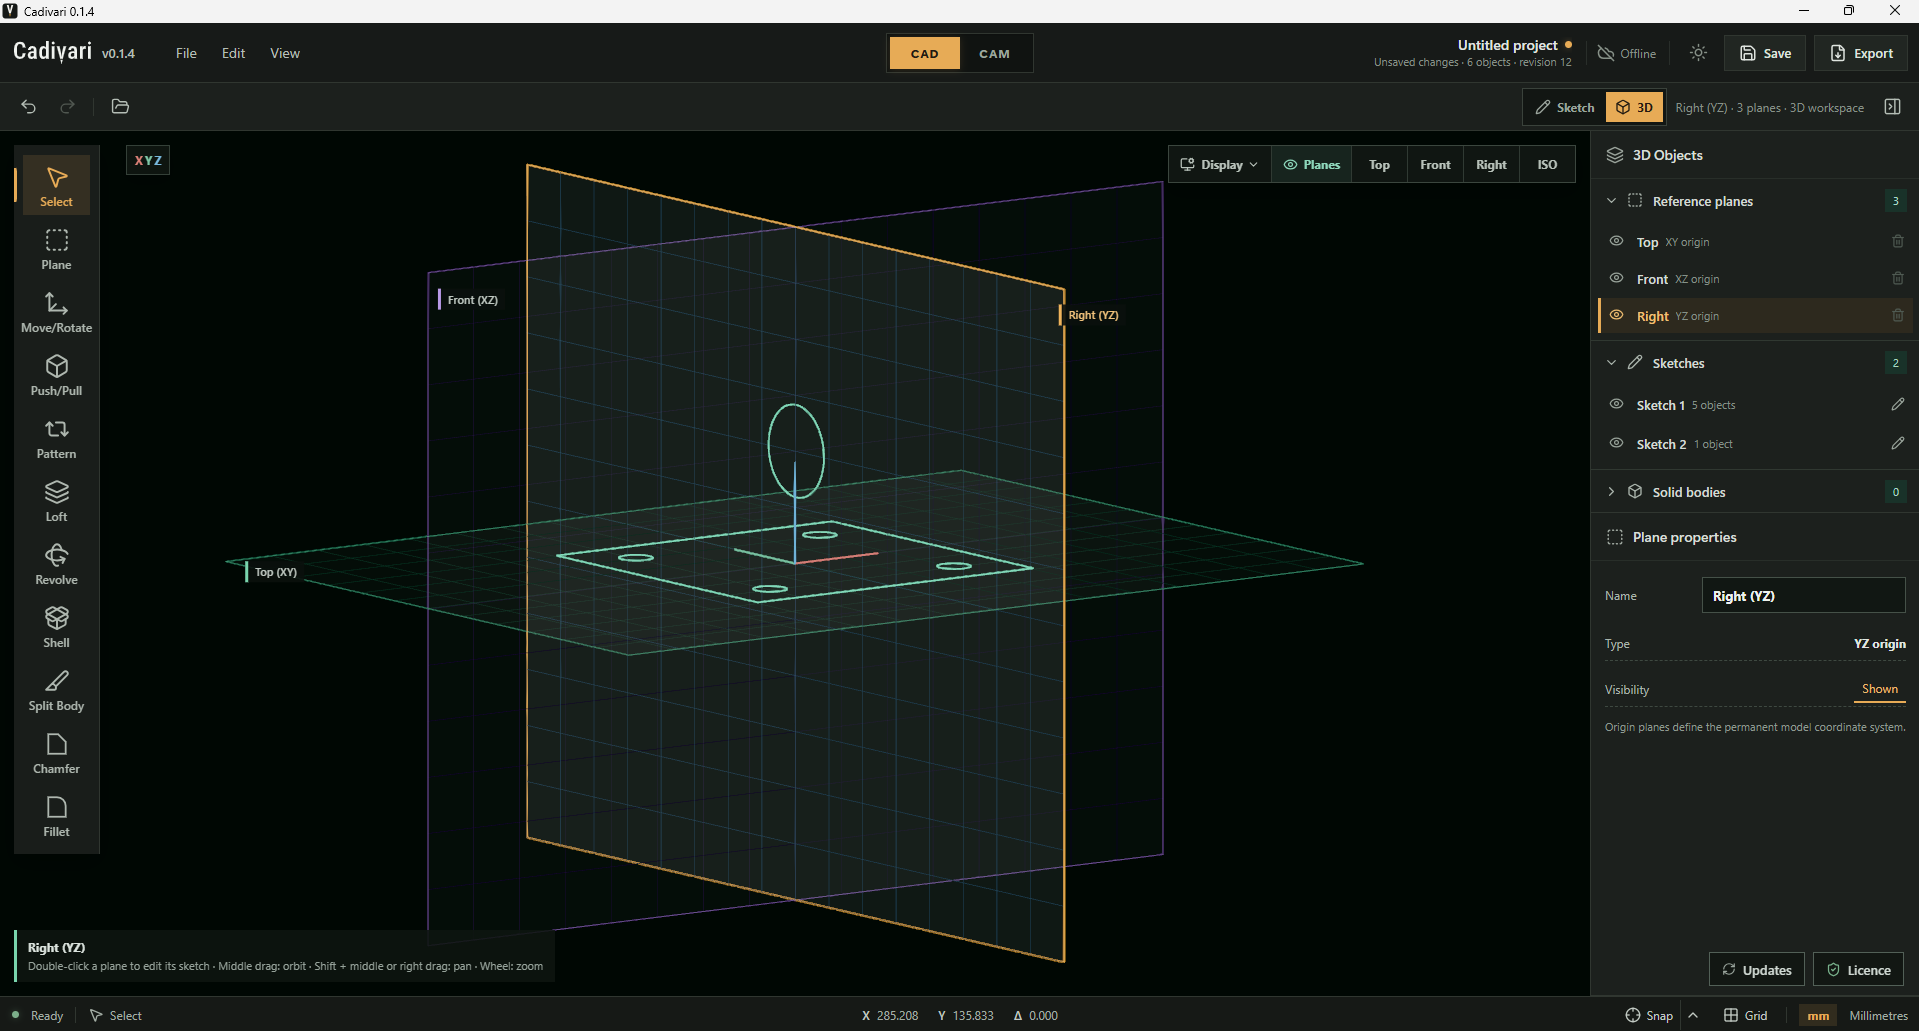1919x1031 pixels.
Task: Toggle Grid in the status bar
Action: tap(1746, 1015)
